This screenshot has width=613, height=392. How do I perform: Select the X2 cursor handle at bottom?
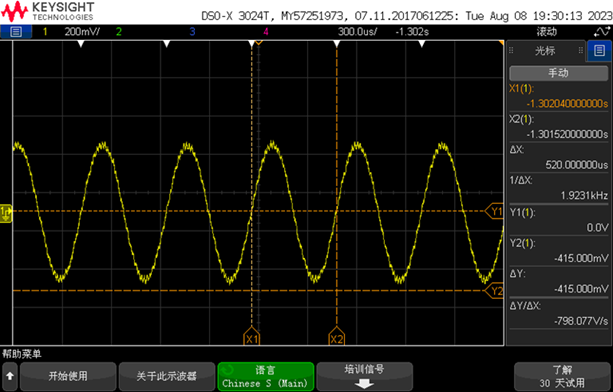coord(337,336)
